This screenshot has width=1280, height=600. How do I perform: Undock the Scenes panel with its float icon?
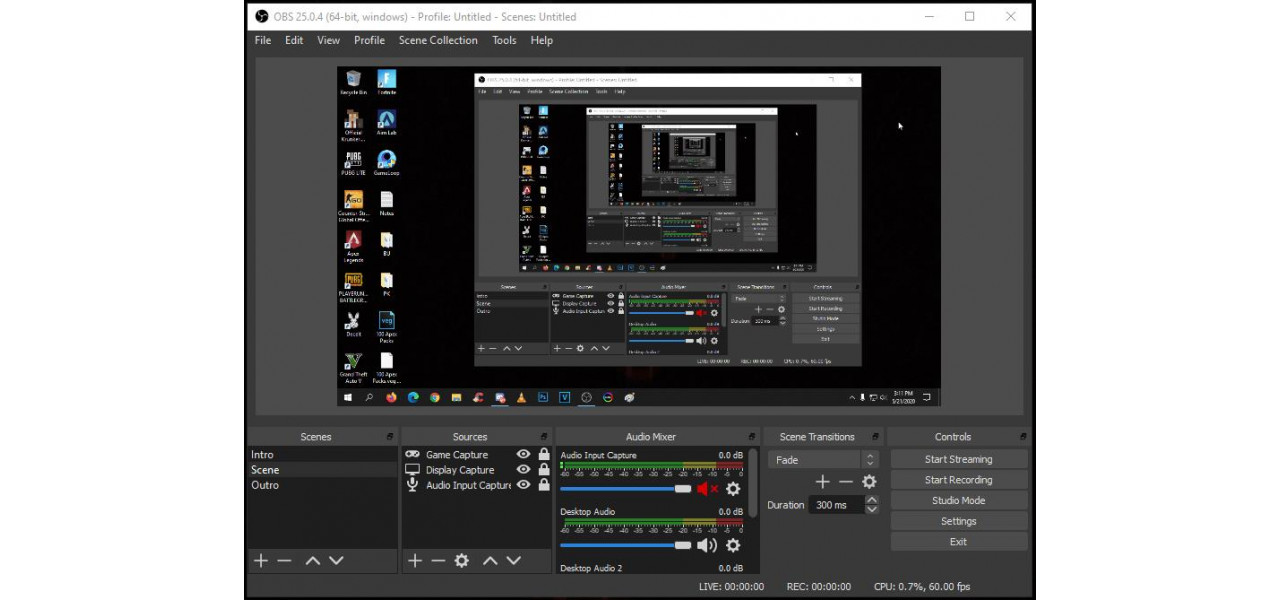point(390,437)
